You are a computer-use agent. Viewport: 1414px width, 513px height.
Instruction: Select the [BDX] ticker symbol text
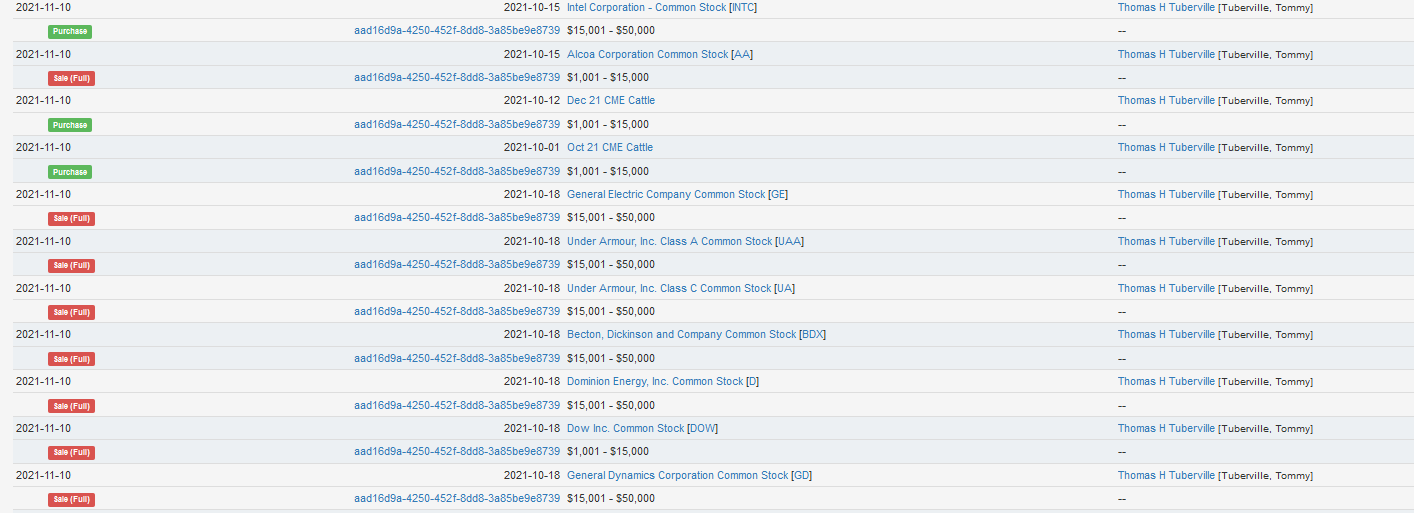coord(813,334)
